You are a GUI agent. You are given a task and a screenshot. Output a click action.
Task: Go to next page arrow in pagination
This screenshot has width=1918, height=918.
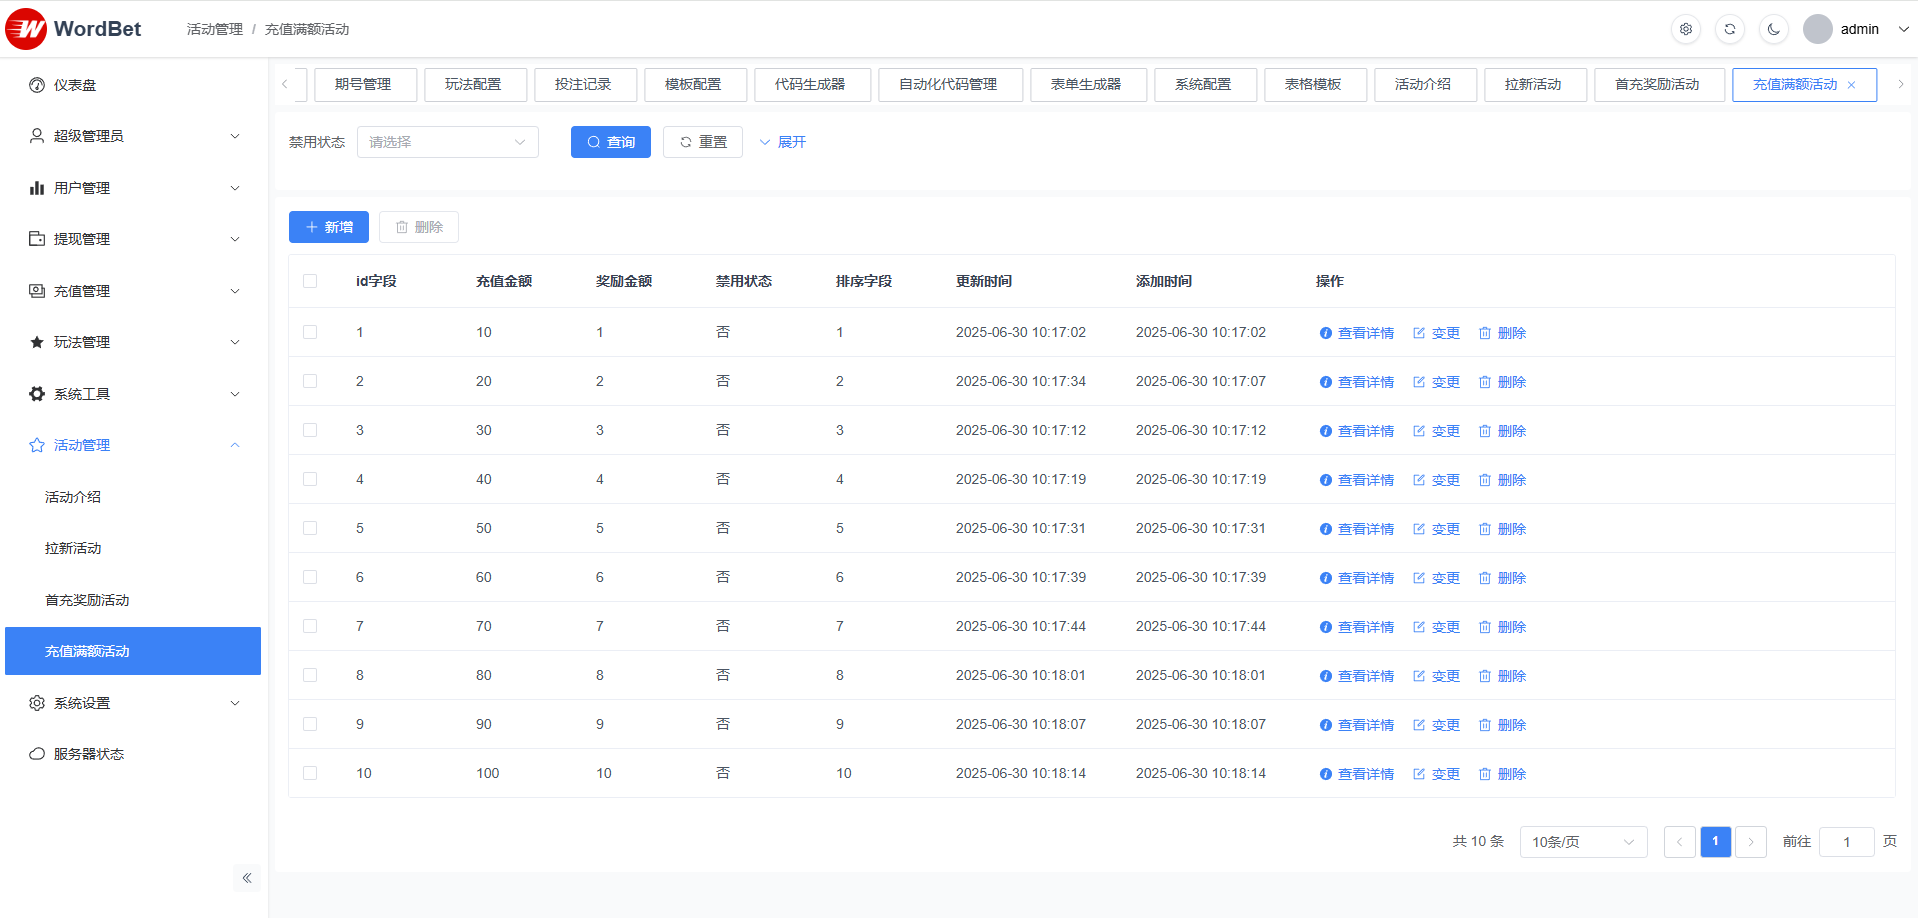click(x=1751, y=842)
